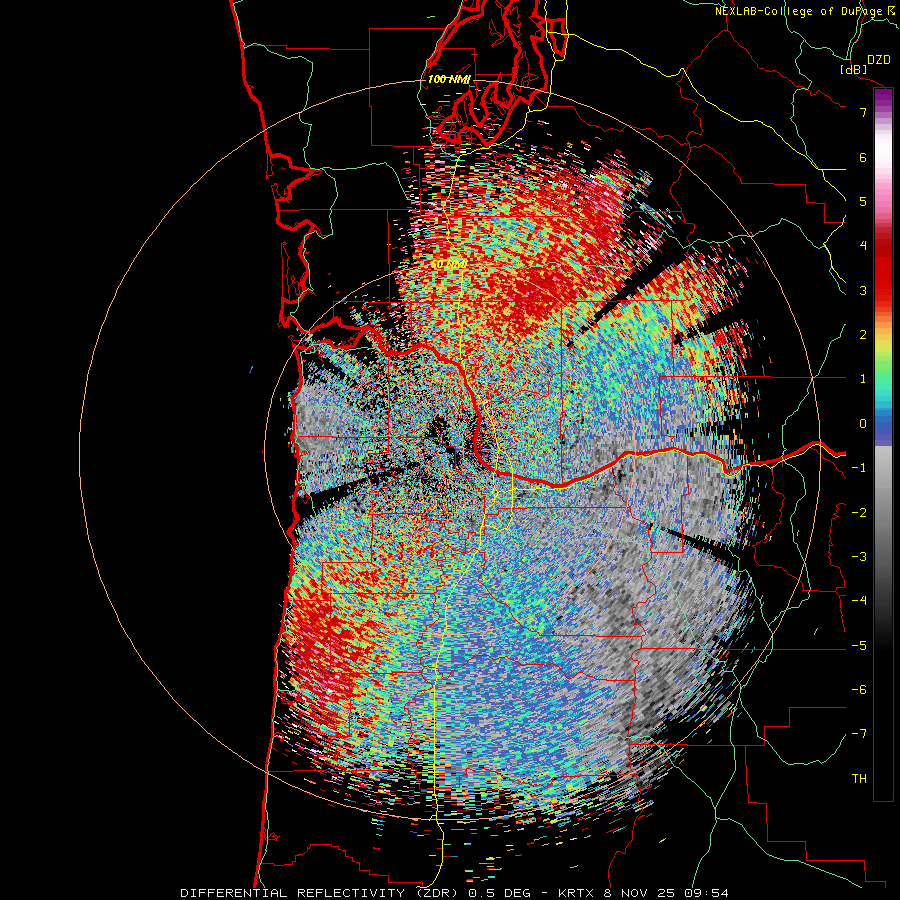Click the -3 dB scale tick label
The image size is (900, 900).
(859, 557)
